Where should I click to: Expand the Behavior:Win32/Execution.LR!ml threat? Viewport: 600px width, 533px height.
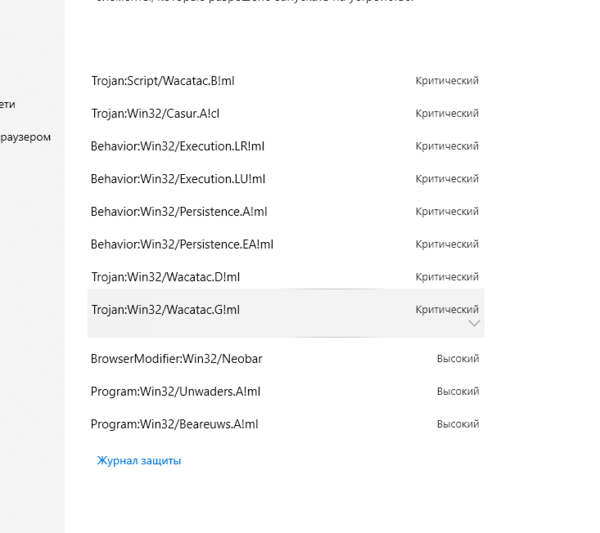click(x=177, y=146)
